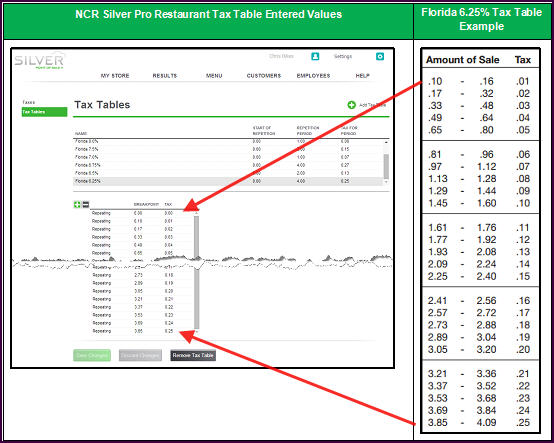
Task: Select the Repeating row with breakpoint 3.21
Action: pos(141,299)
